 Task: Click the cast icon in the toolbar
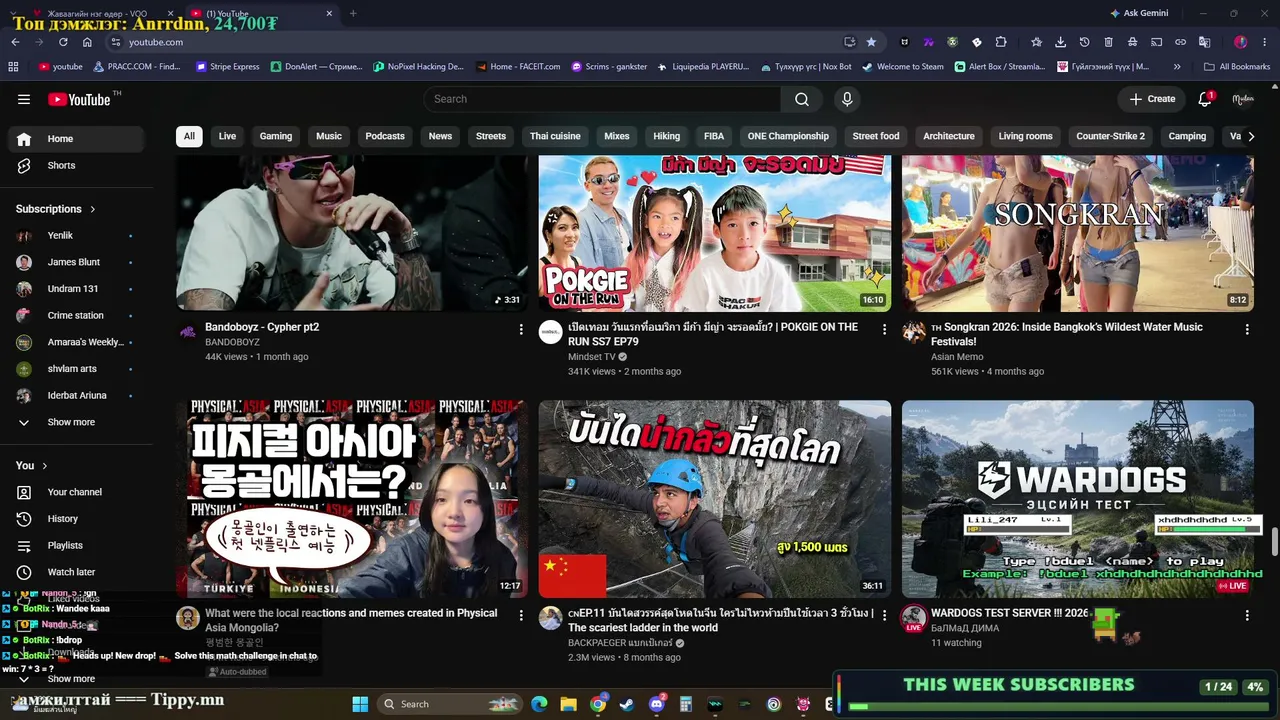click(x=1156, y=42)
